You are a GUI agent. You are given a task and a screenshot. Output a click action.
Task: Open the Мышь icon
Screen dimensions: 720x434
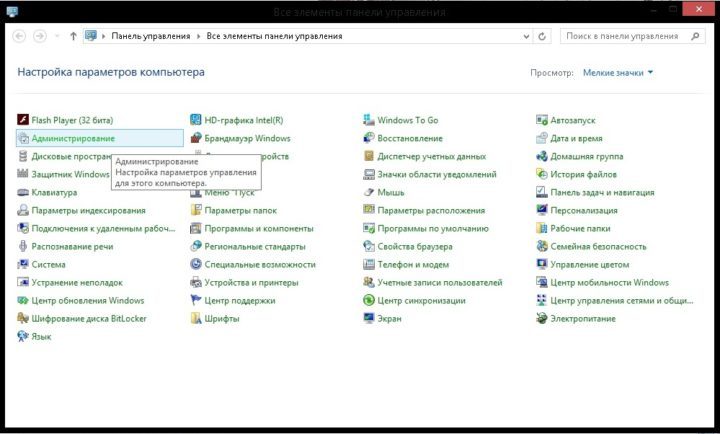[369, 192]
